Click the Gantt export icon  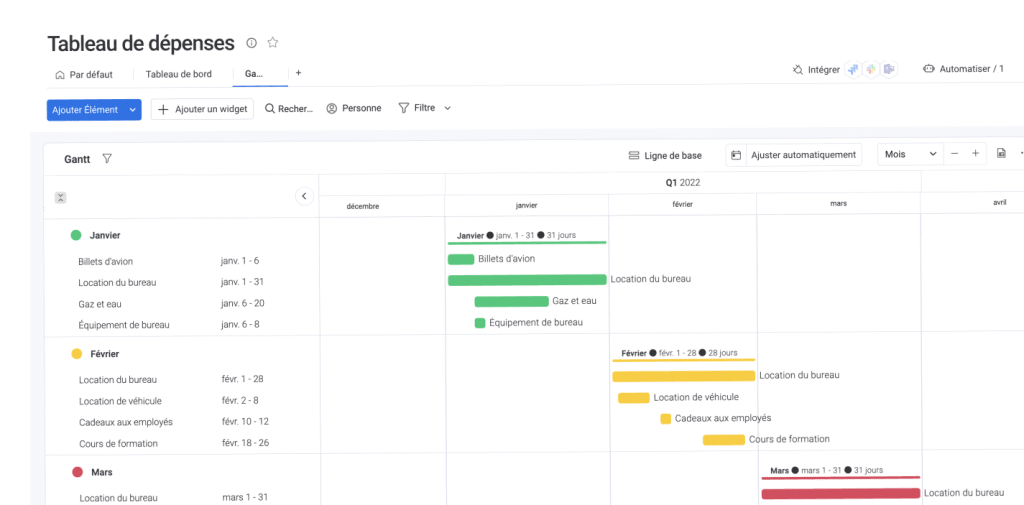click(x=1001, y=154)
